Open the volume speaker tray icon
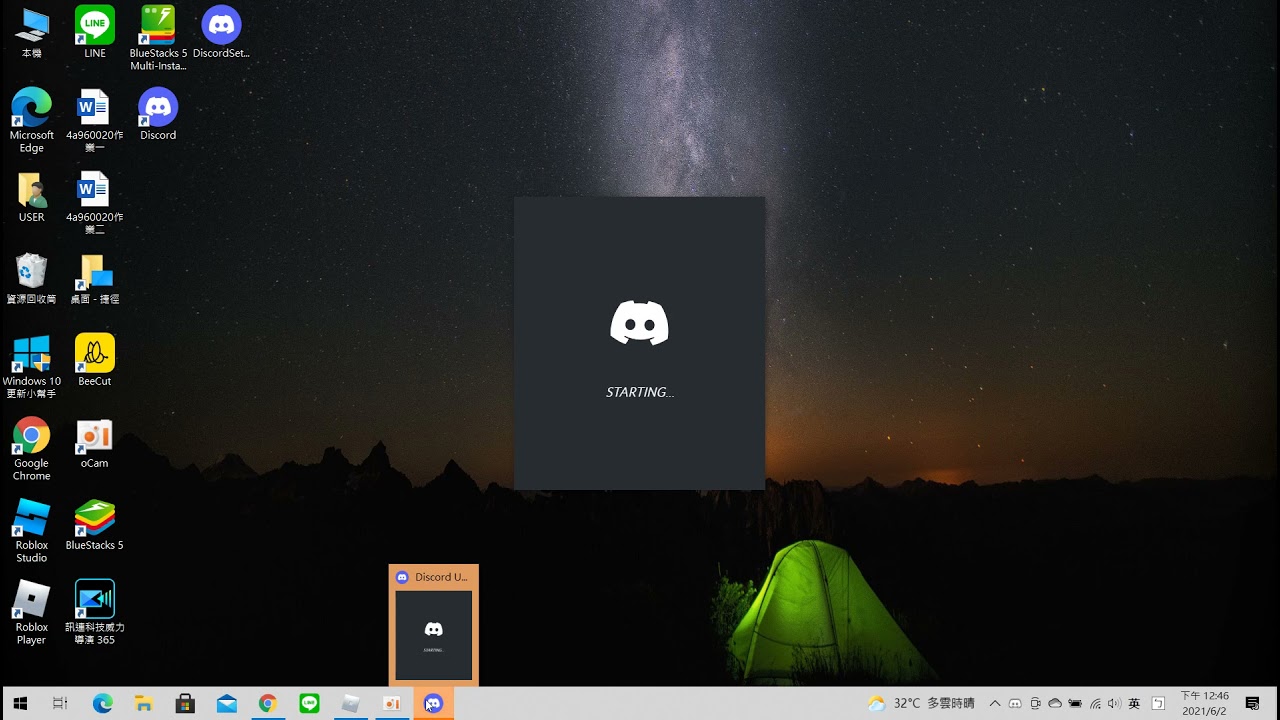Screen dimensions: 1280x720 pyautogui.click(x=1114, y=704)
